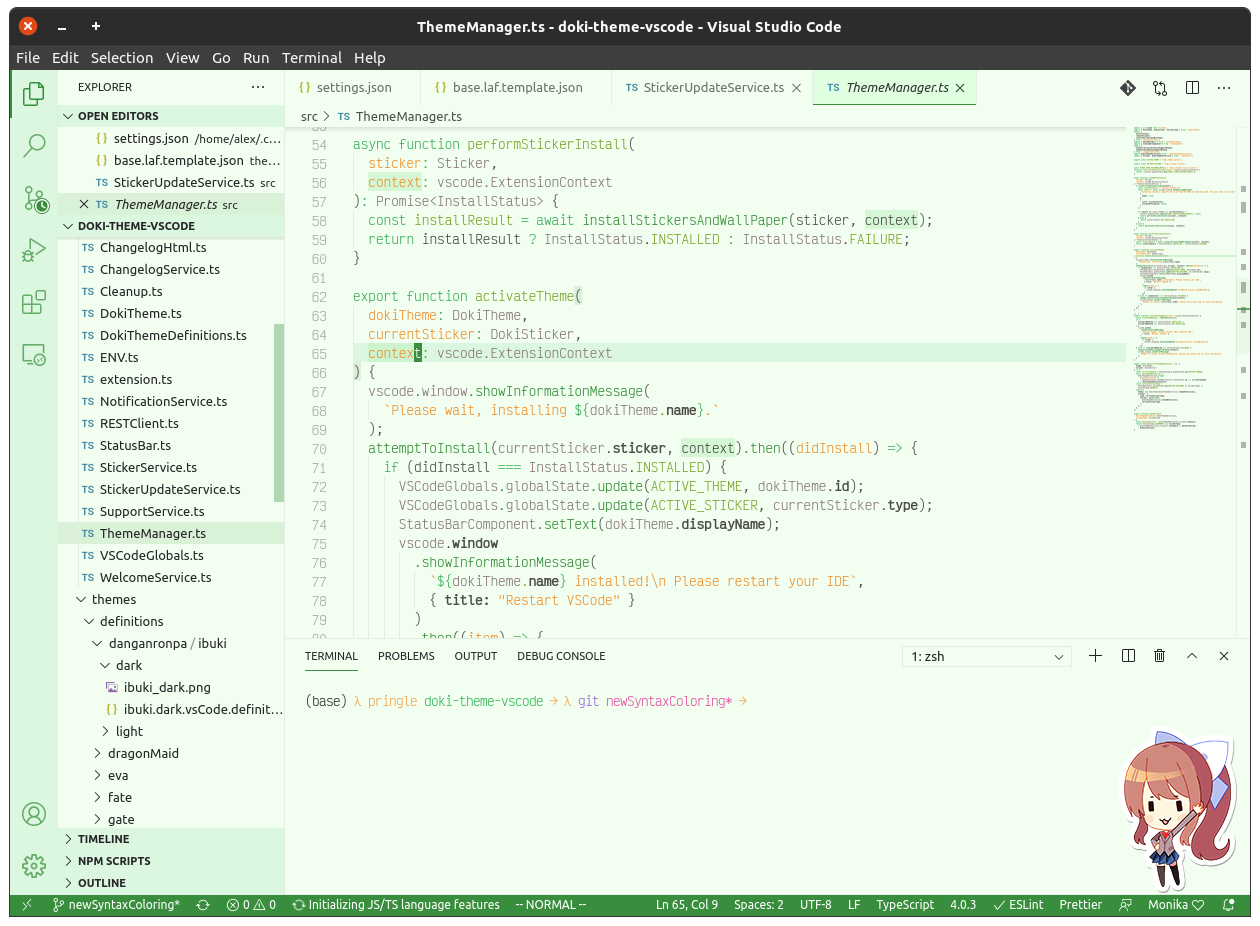This screenshot has width=1260, height=926.
Task: Kill the terminal with trash icon
Action: 1160,656
